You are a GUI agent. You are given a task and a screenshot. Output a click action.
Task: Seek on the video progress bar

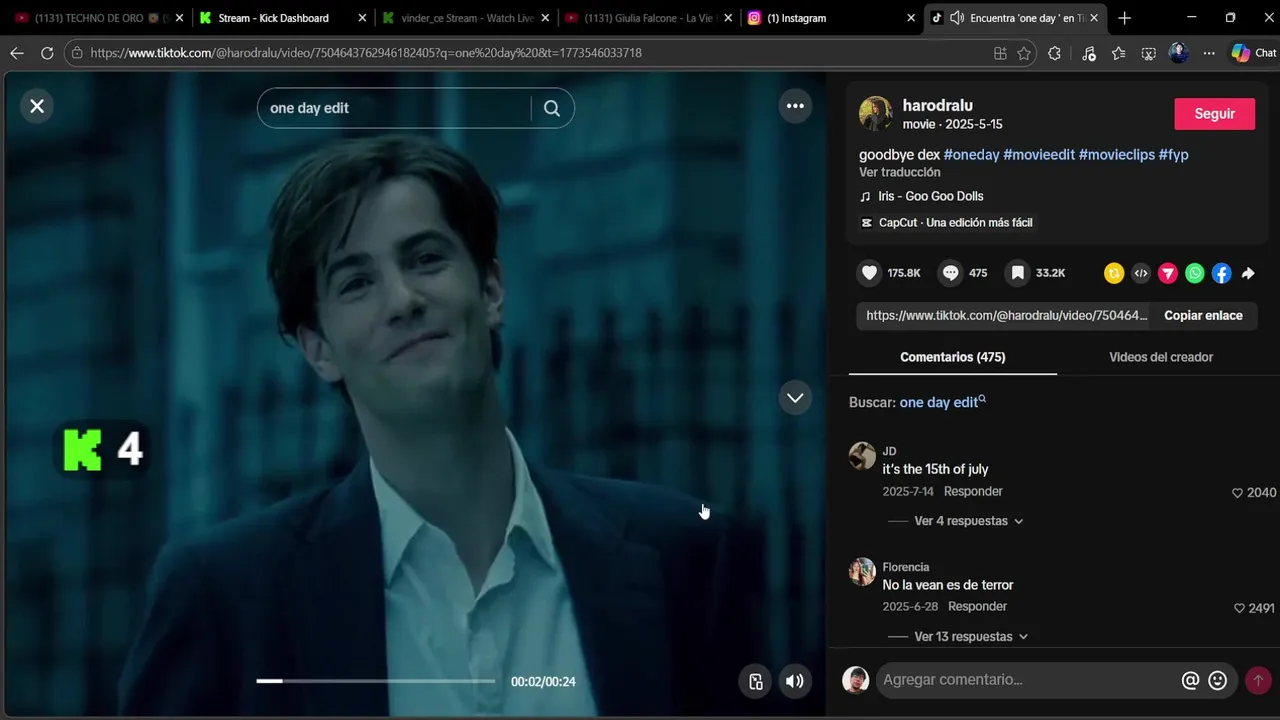[375, 681]
